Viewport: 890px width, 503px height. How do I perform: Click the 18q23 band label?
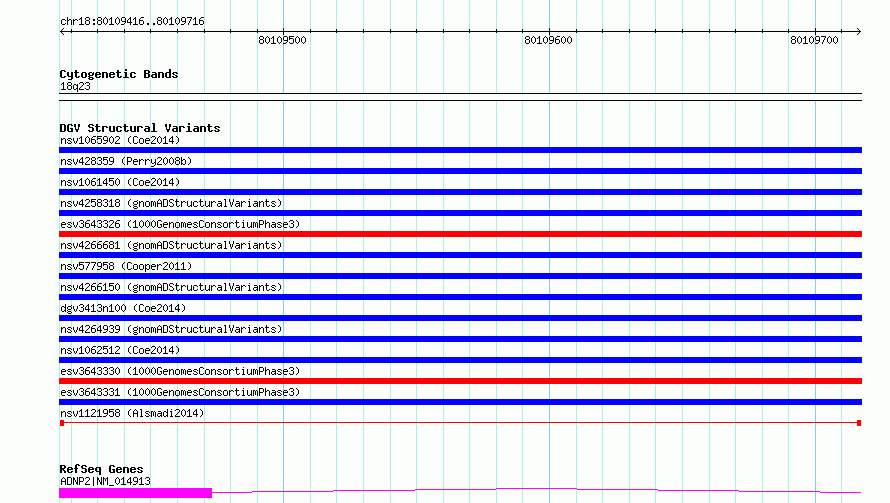coord(75,86)
